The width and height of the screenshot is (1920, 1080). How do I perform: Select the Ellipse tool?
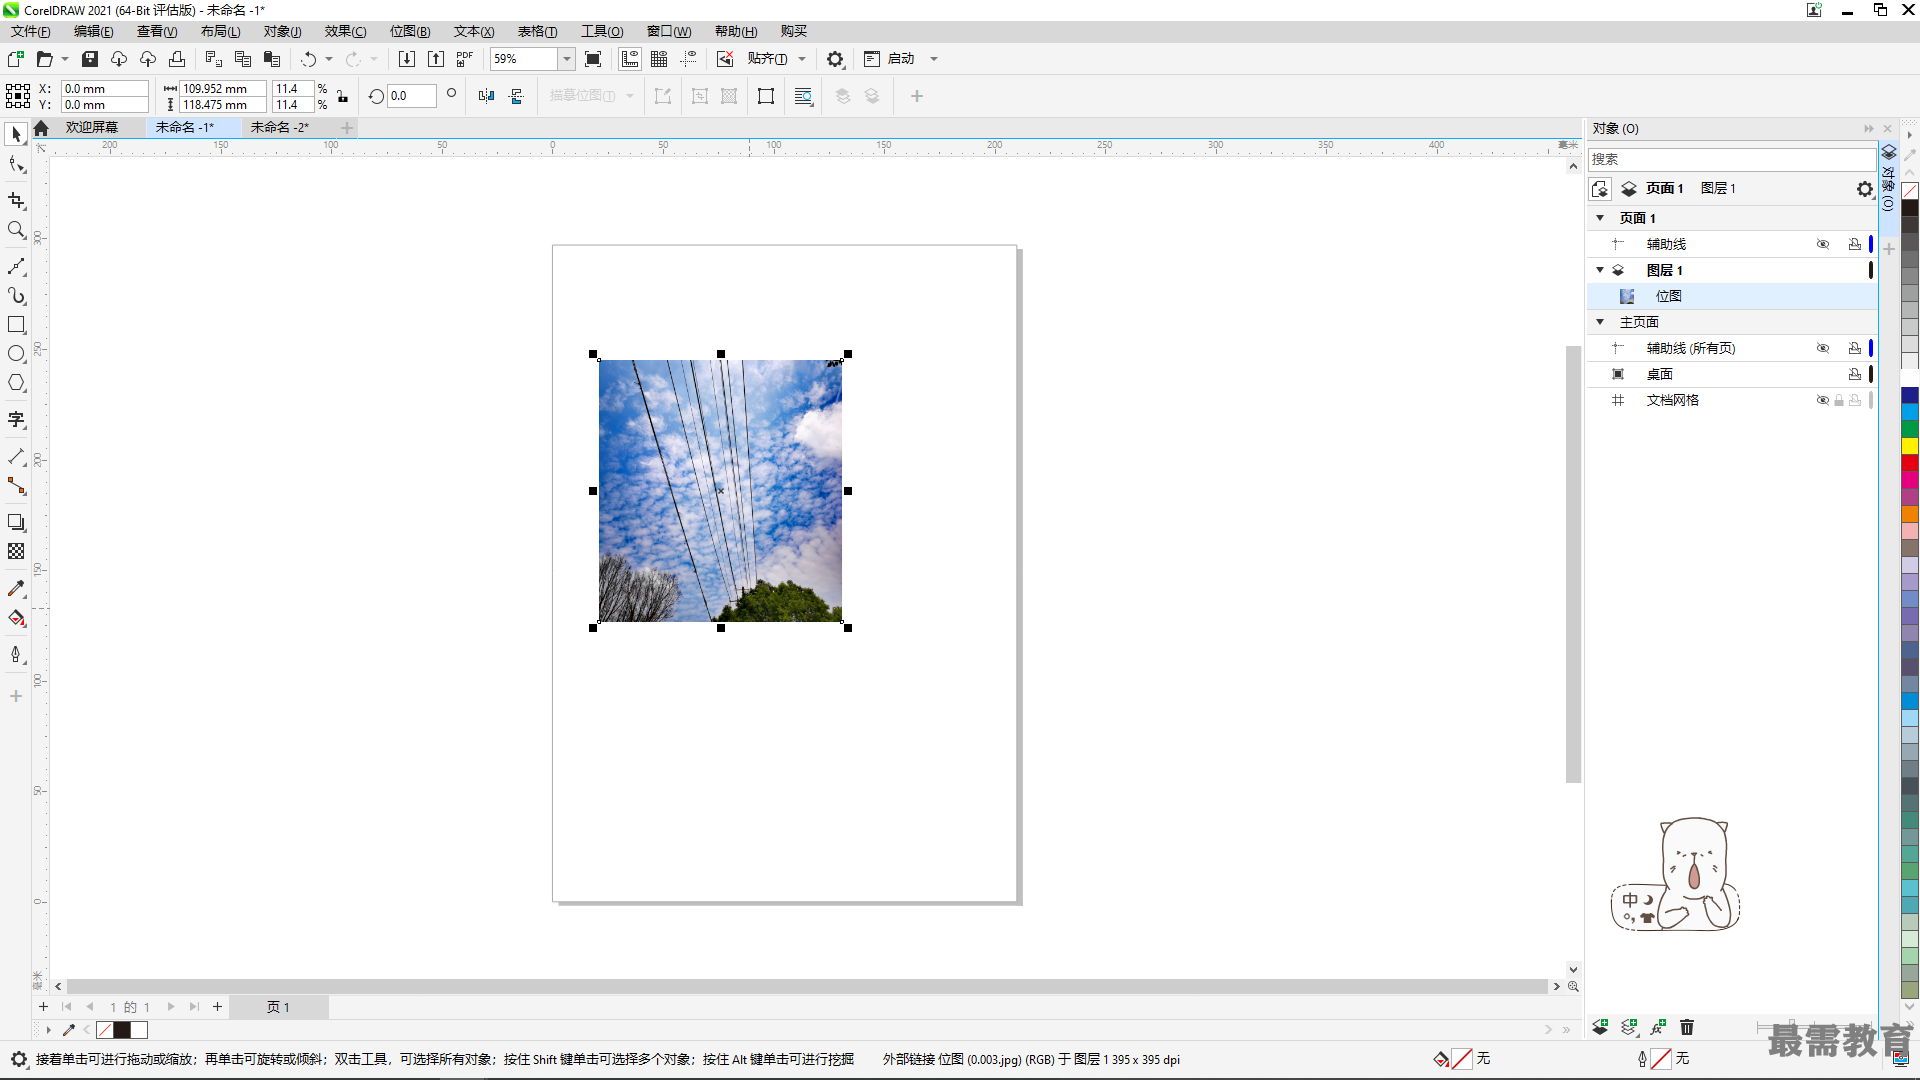tap(16, 354)
